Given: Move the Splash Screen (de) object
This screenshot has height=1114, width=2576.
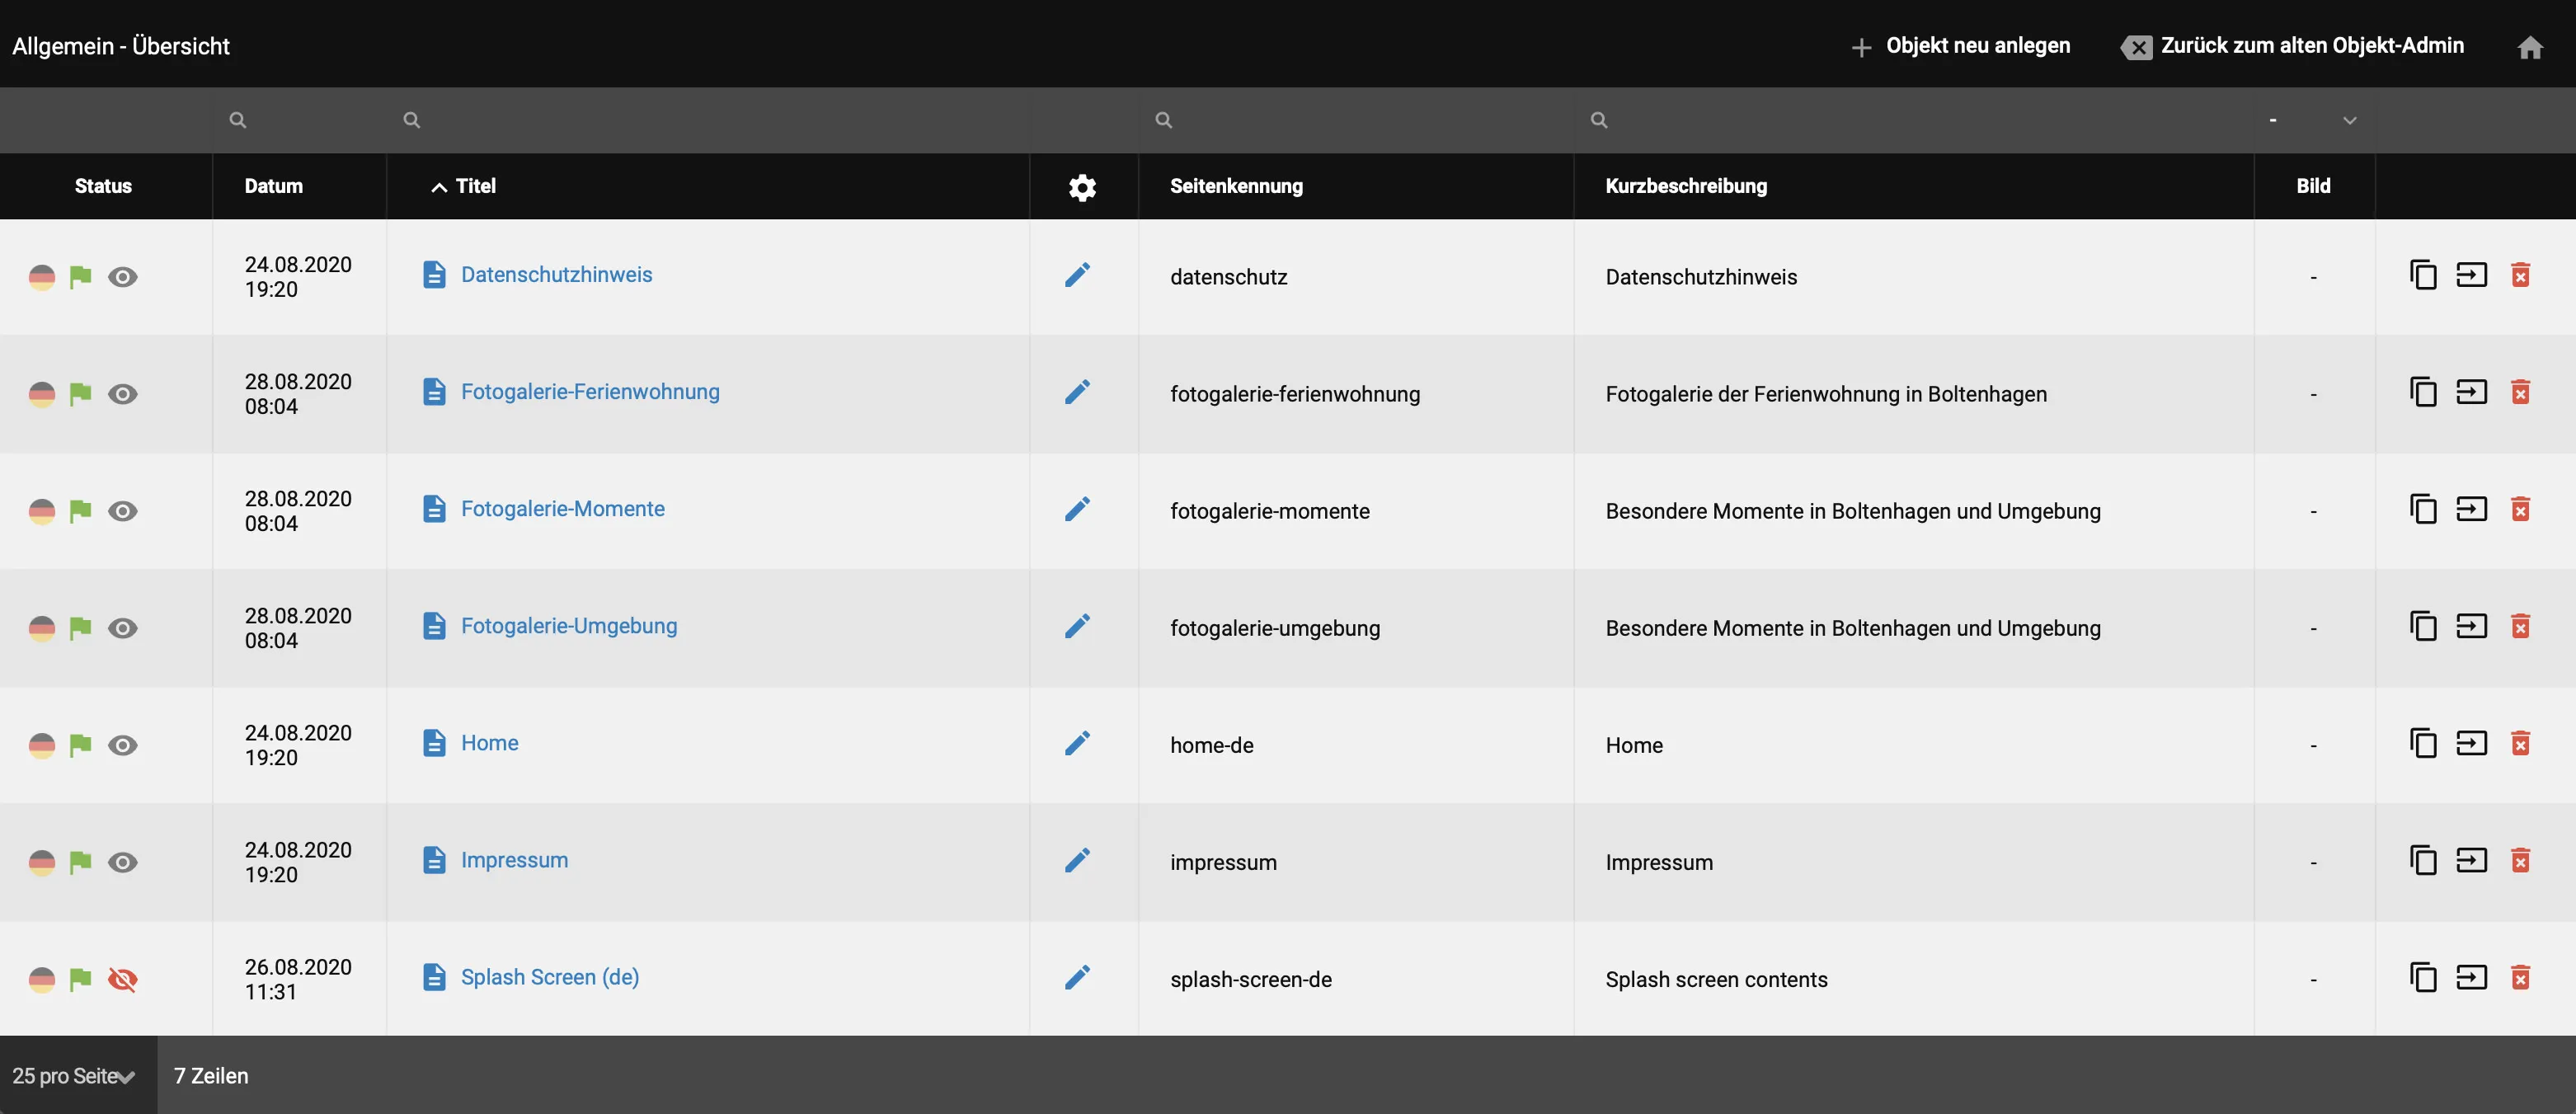Looking at the screenshot, I should (x=2471, y=976).
